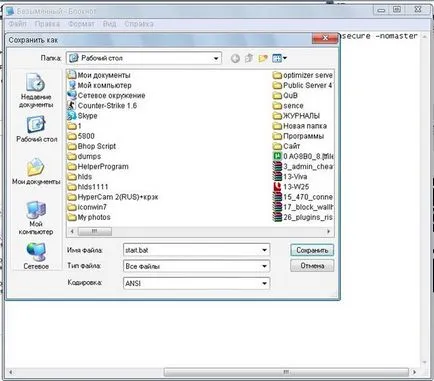Open Сетевое network place in sidebar

(36, 256)
